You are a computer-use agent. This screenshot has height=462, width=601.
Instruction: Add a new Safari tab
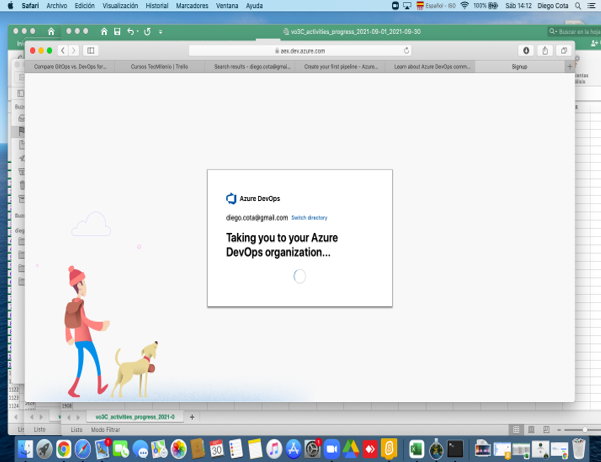pyautogui.click(x=570, y=67)
